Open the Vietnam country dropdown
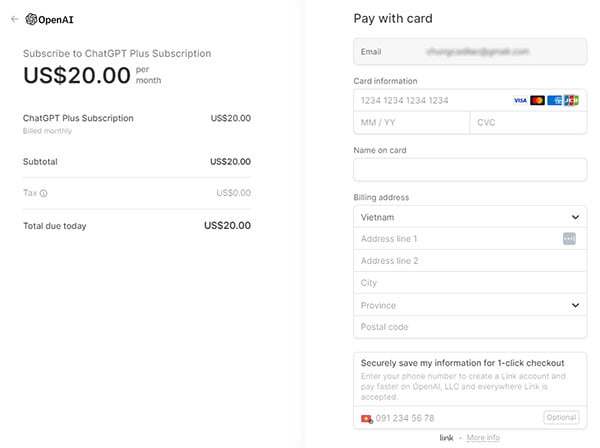Viewport: 600px width, 448px height. coord(470,217)
